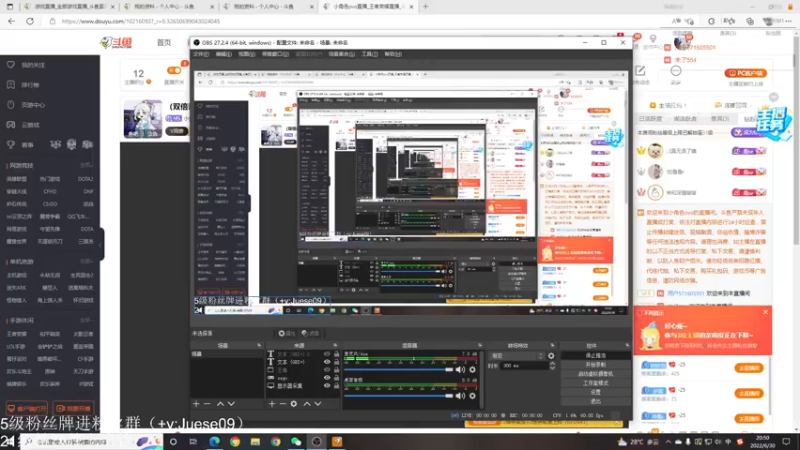800x450 pixels.
Task: Pop out Scenes dock using its header icon
Action: 259,345
